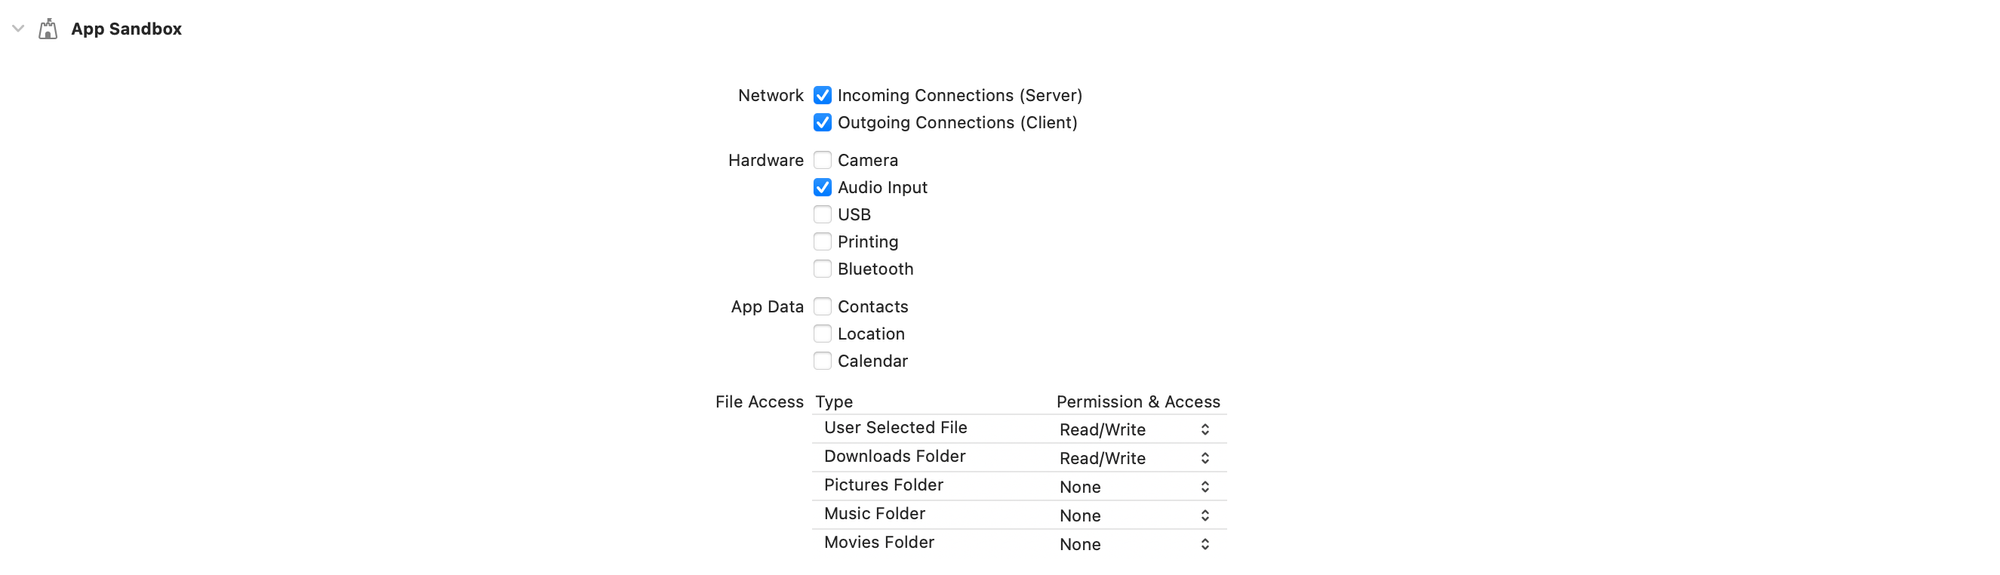Image resolution: width=2000 pixels, height=575 pixels.
Task: Turn off Audio Input checkbox
Action: click(822, 187)
